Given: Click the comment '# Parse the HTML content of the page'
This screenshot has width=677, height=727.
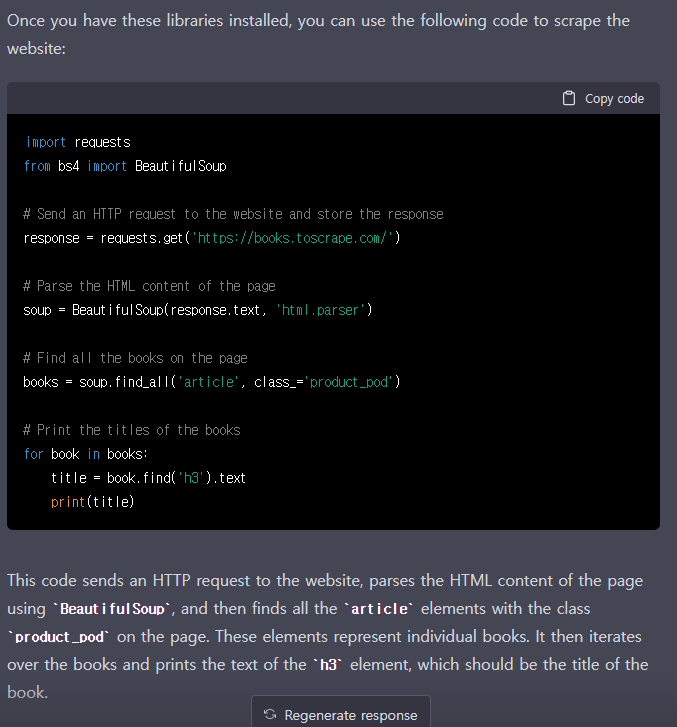Looking at the screenshot, I should click(149, 286).
